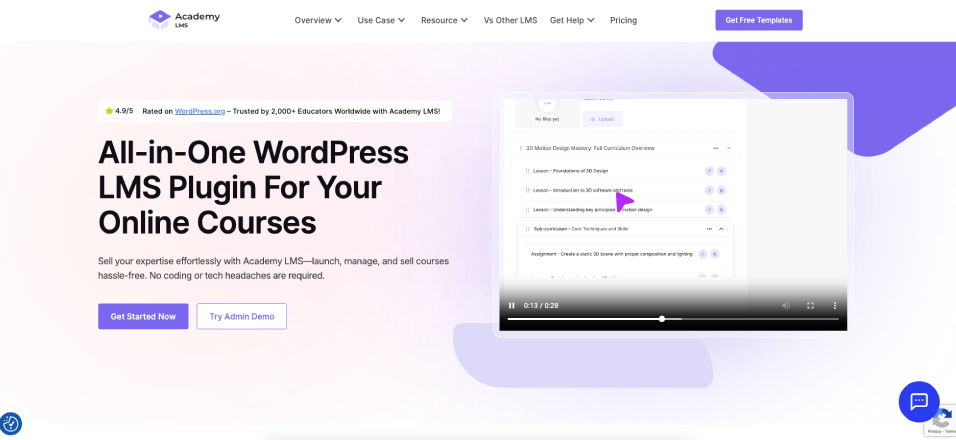Open the Resource dropdown menu
The image size is (956, 440).
(x=444, y=20)
